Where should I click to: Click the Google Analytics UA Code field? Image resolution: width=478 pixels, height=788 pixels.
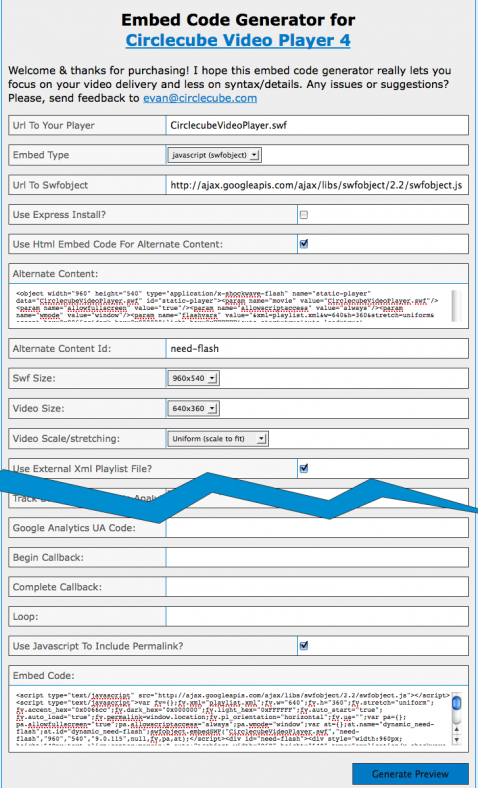pyautogui.click(x=317, y=528)
